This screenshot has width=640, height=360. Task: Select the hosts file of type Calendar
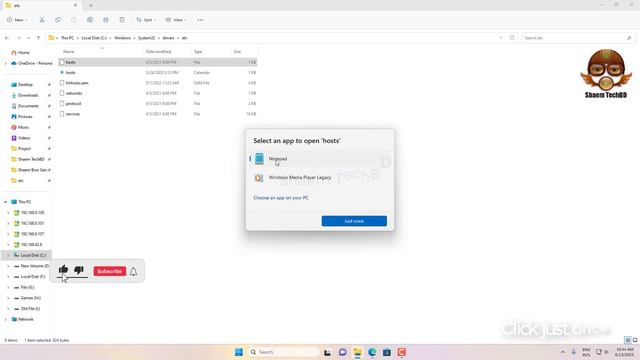pyautogui.click(x=158, y=73)
